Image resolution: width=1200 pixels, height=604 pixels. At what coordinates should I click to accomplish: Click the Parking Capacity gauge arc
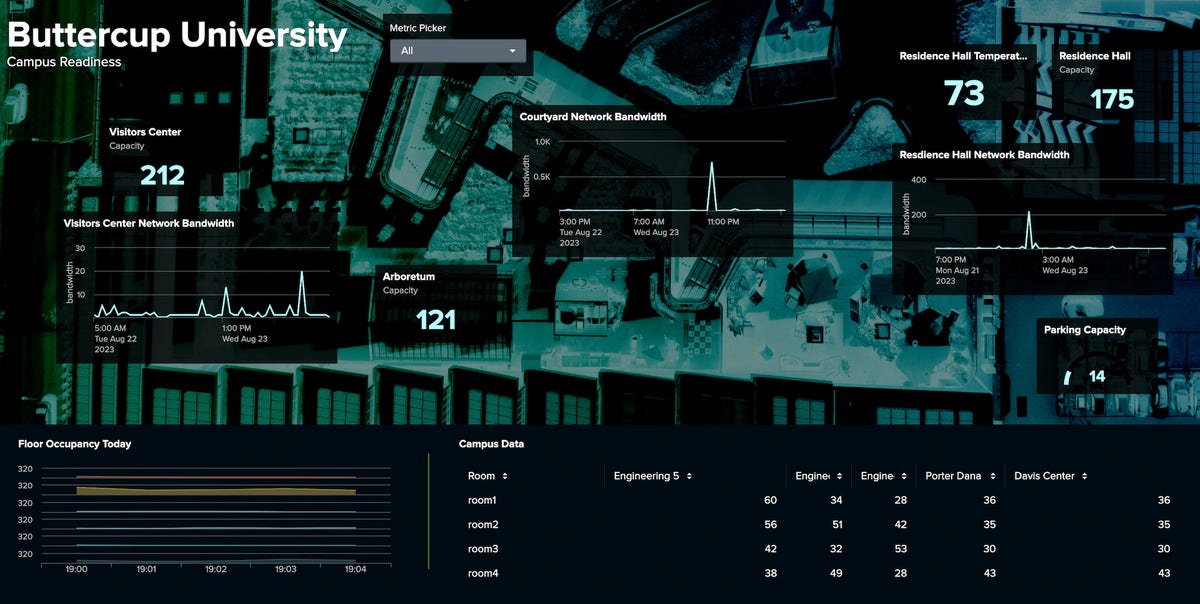(1067, 377)
